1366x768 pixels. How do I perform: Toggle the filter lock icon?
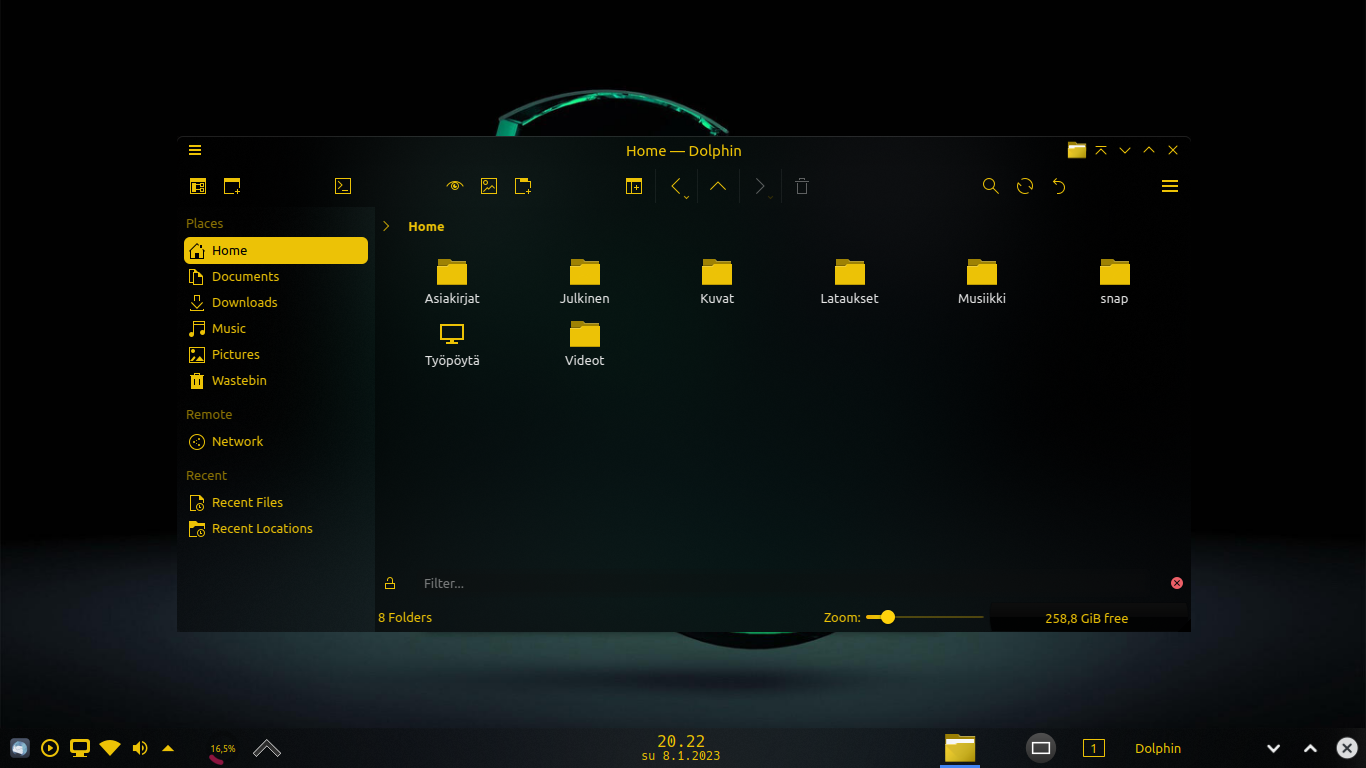pyautogui.click(x=390, y=584)
